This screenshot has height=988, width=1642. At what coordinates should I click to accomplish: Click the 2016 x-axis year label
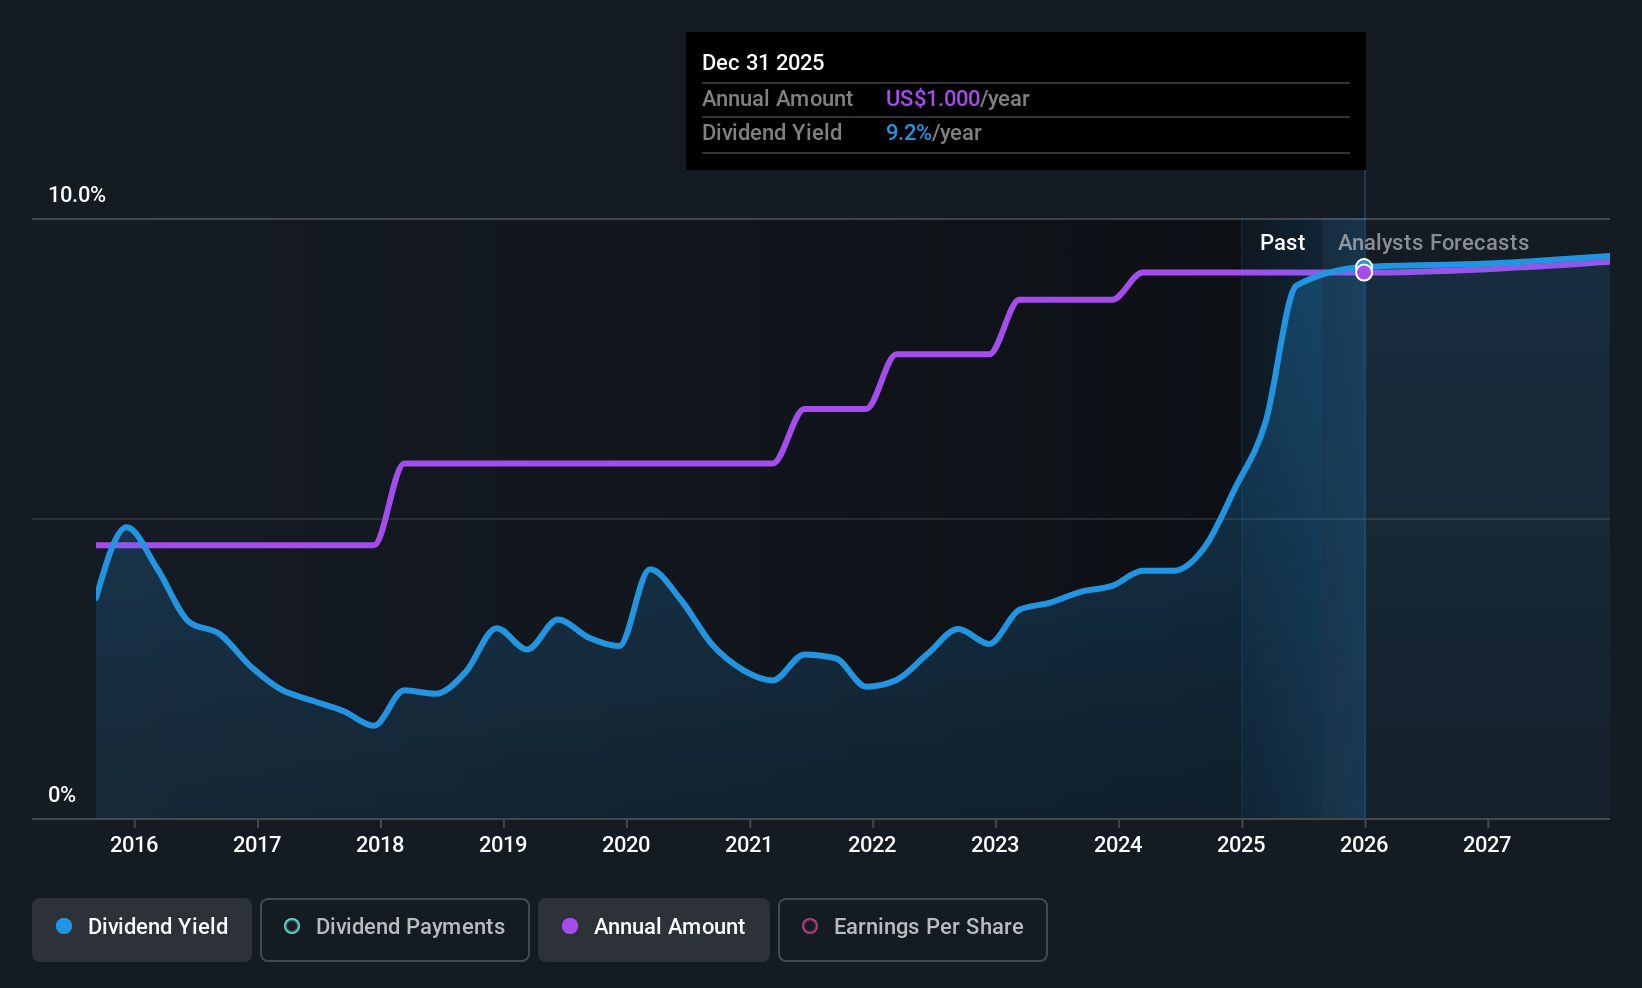click(x=134, y=844)
